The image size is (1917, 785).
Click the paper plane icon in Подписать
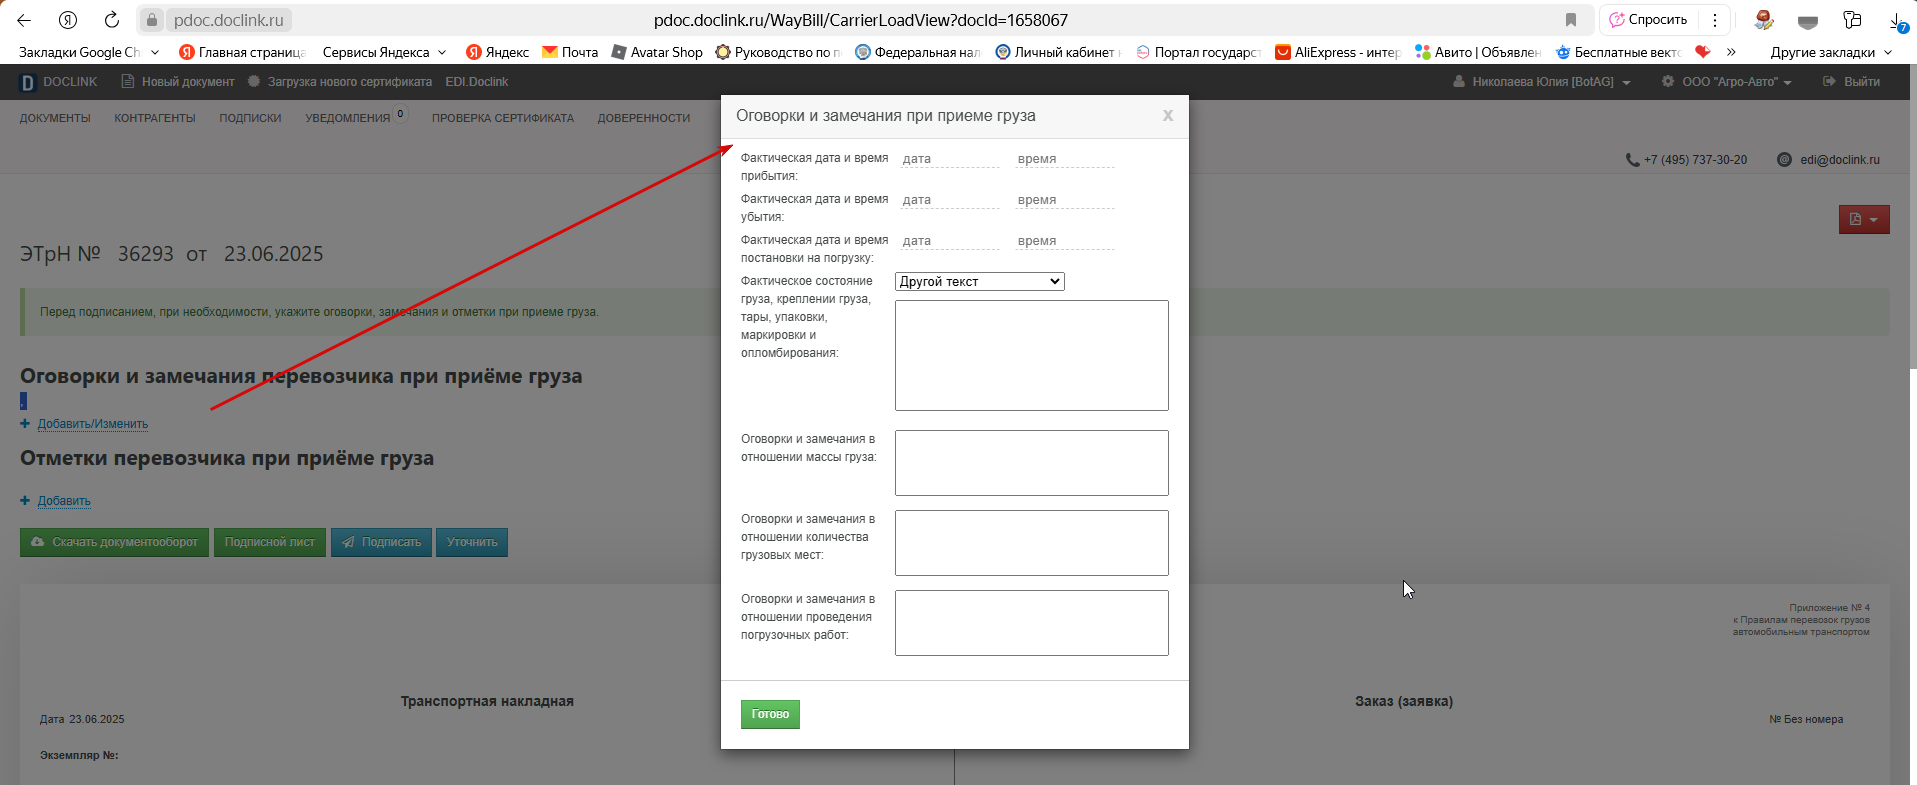point(348,542)
